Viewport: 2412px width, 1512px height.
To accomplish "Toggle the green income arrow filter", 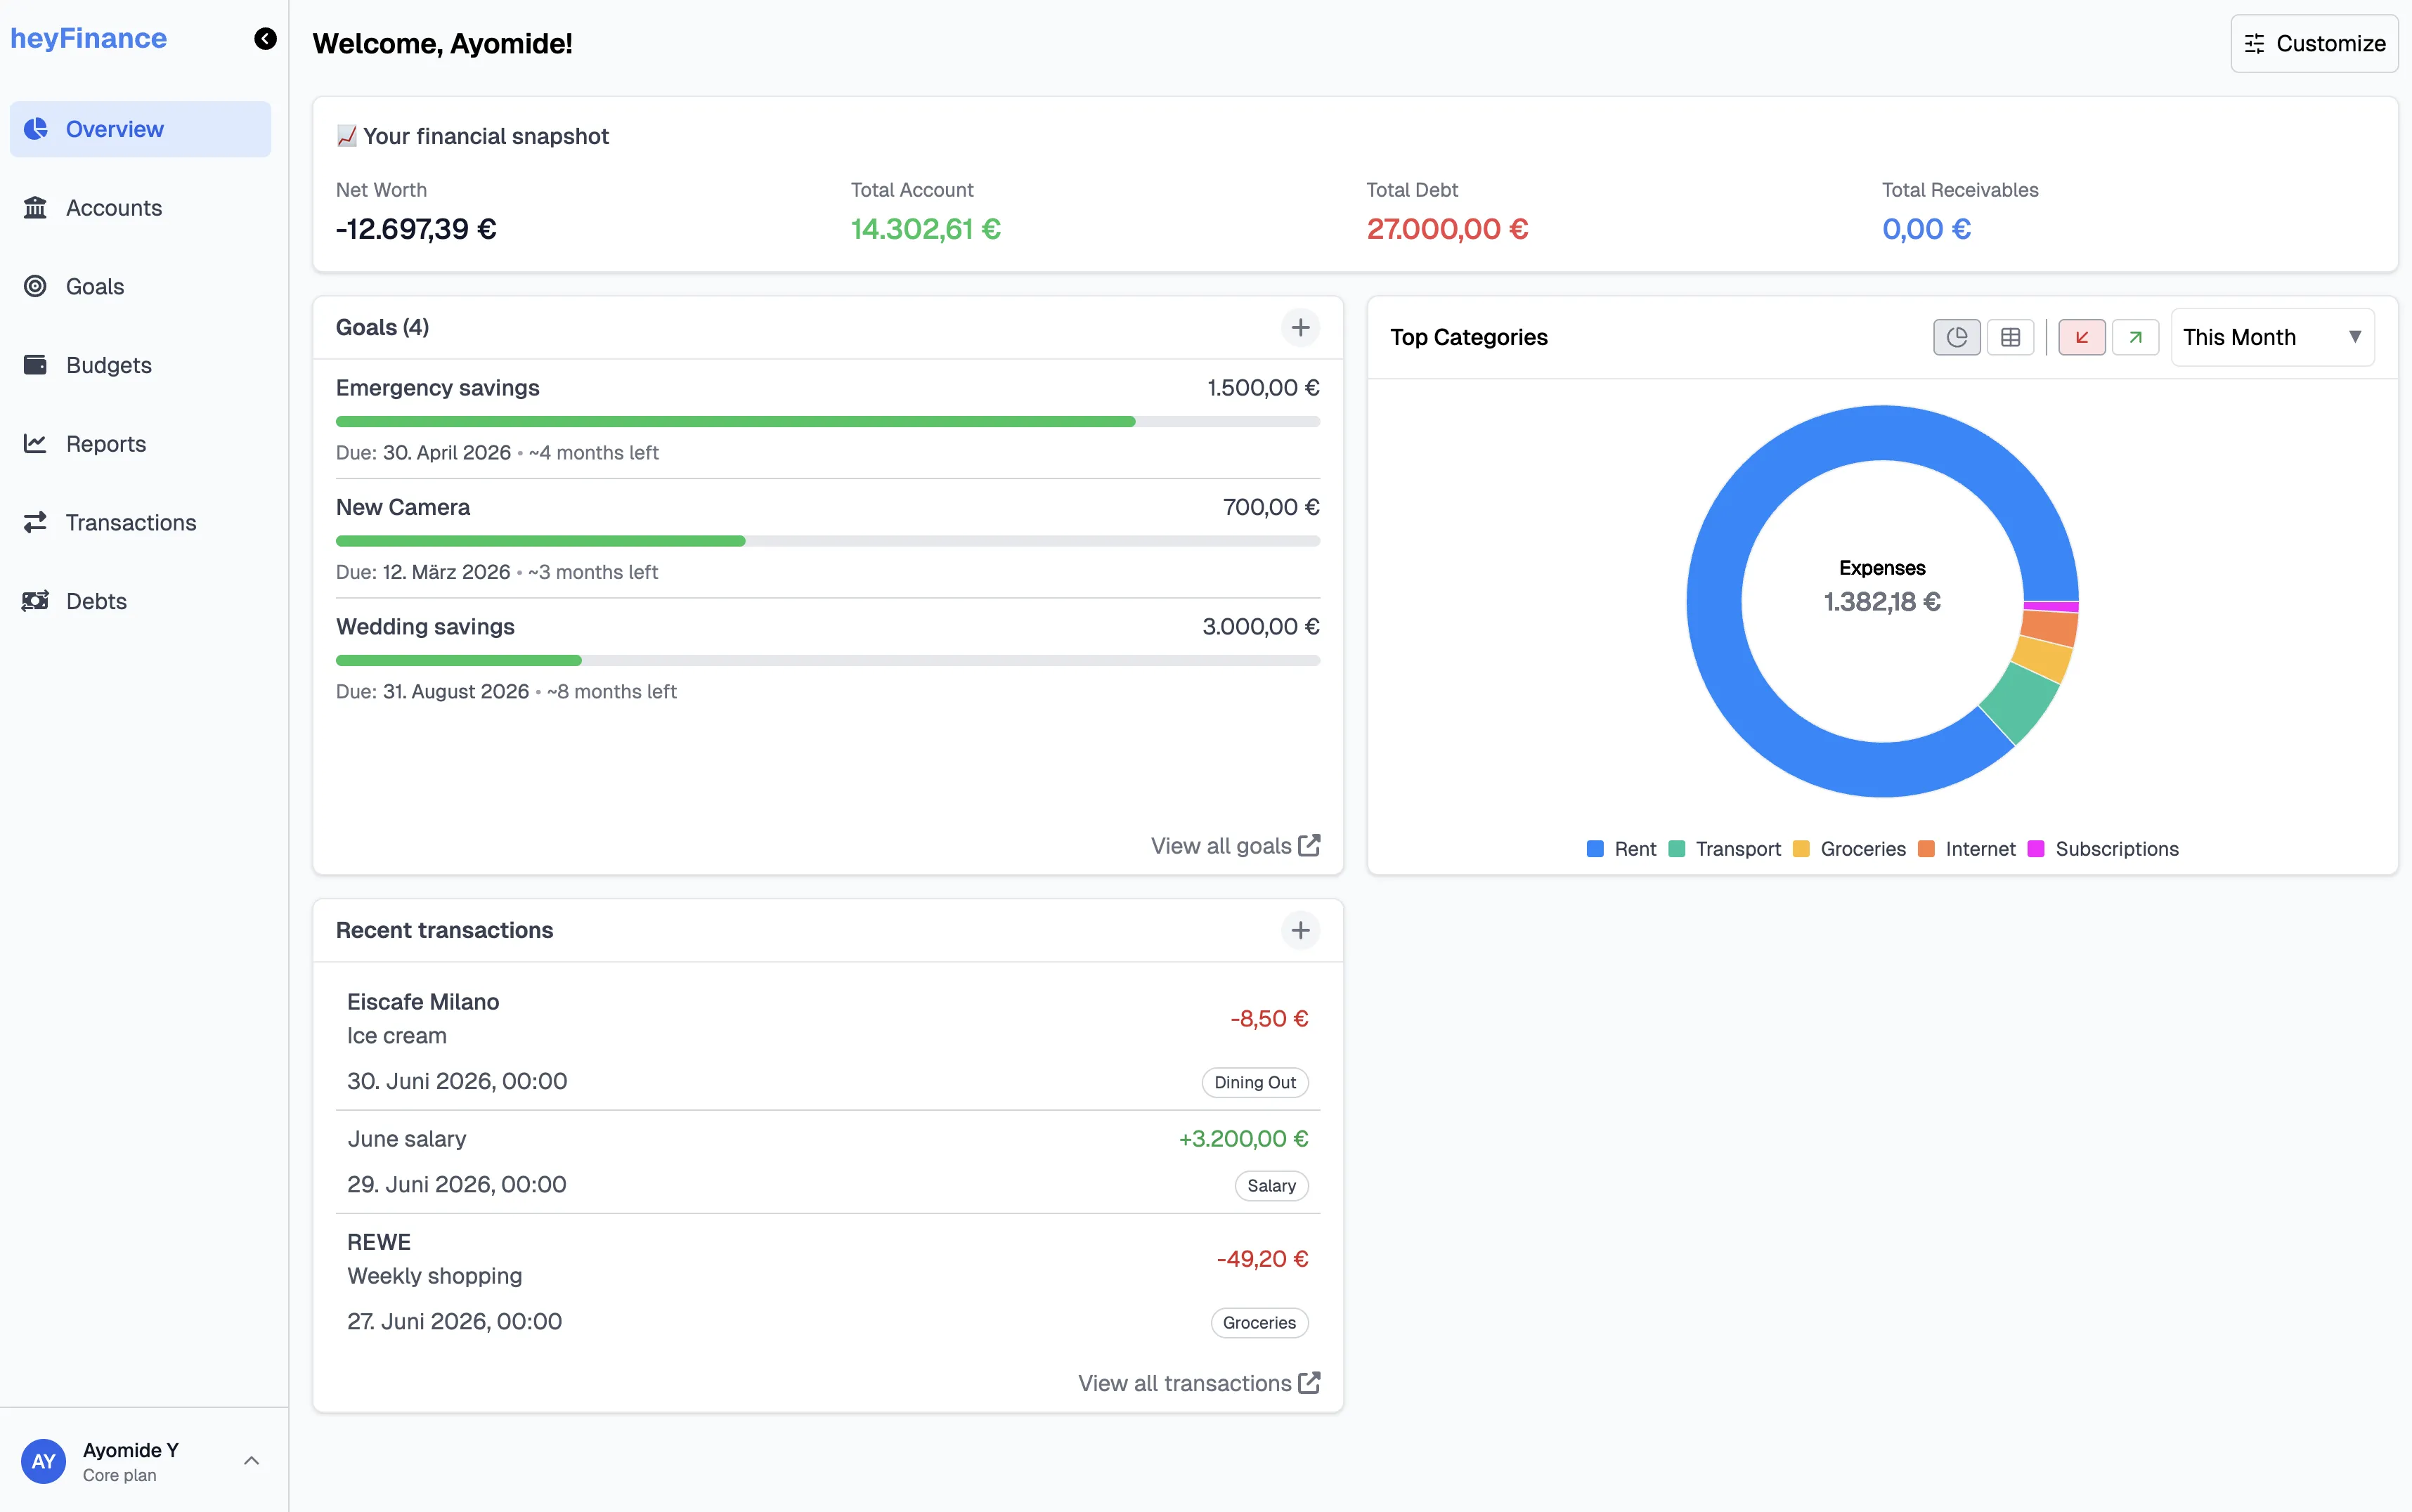I will [x=2137, y=337].
